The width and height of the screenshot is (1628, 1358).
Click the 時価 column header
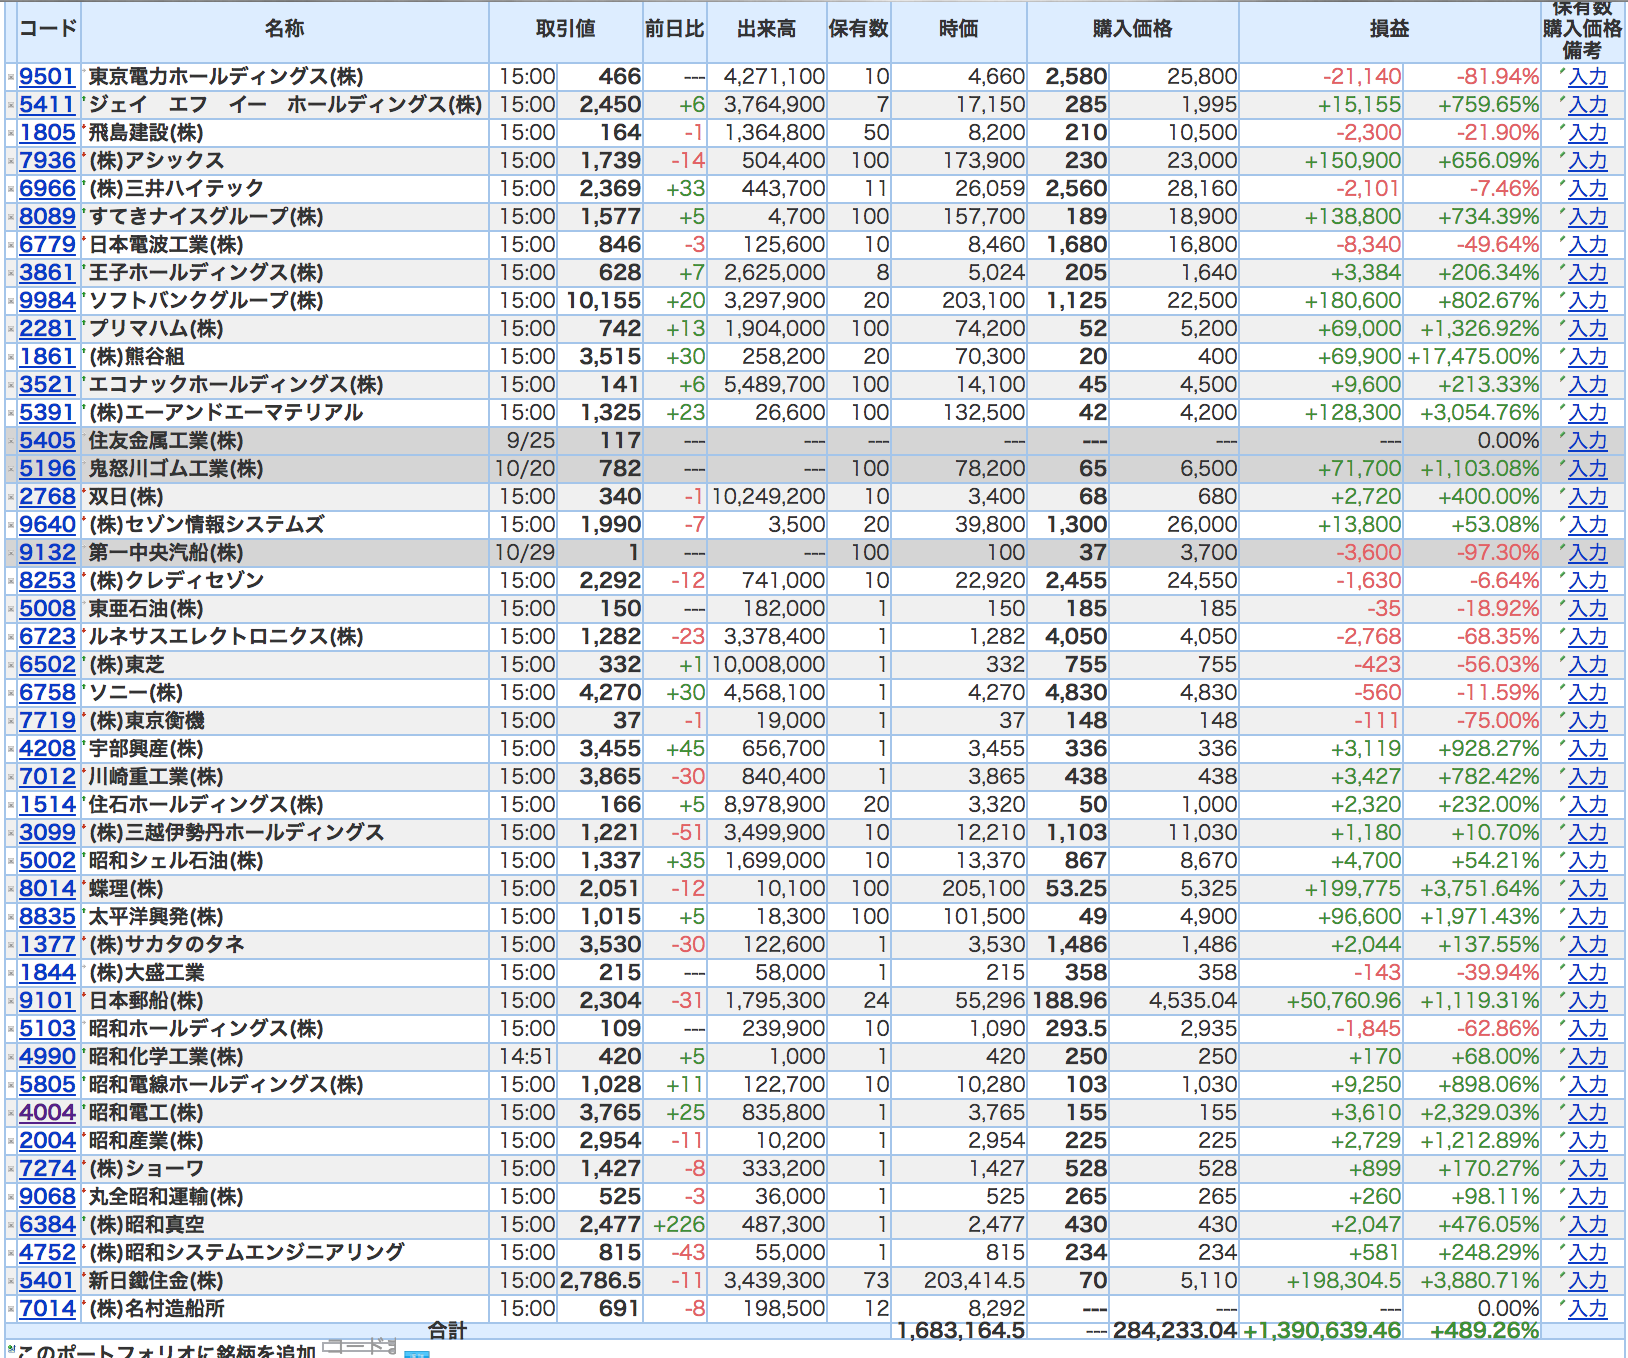[959, 29]
